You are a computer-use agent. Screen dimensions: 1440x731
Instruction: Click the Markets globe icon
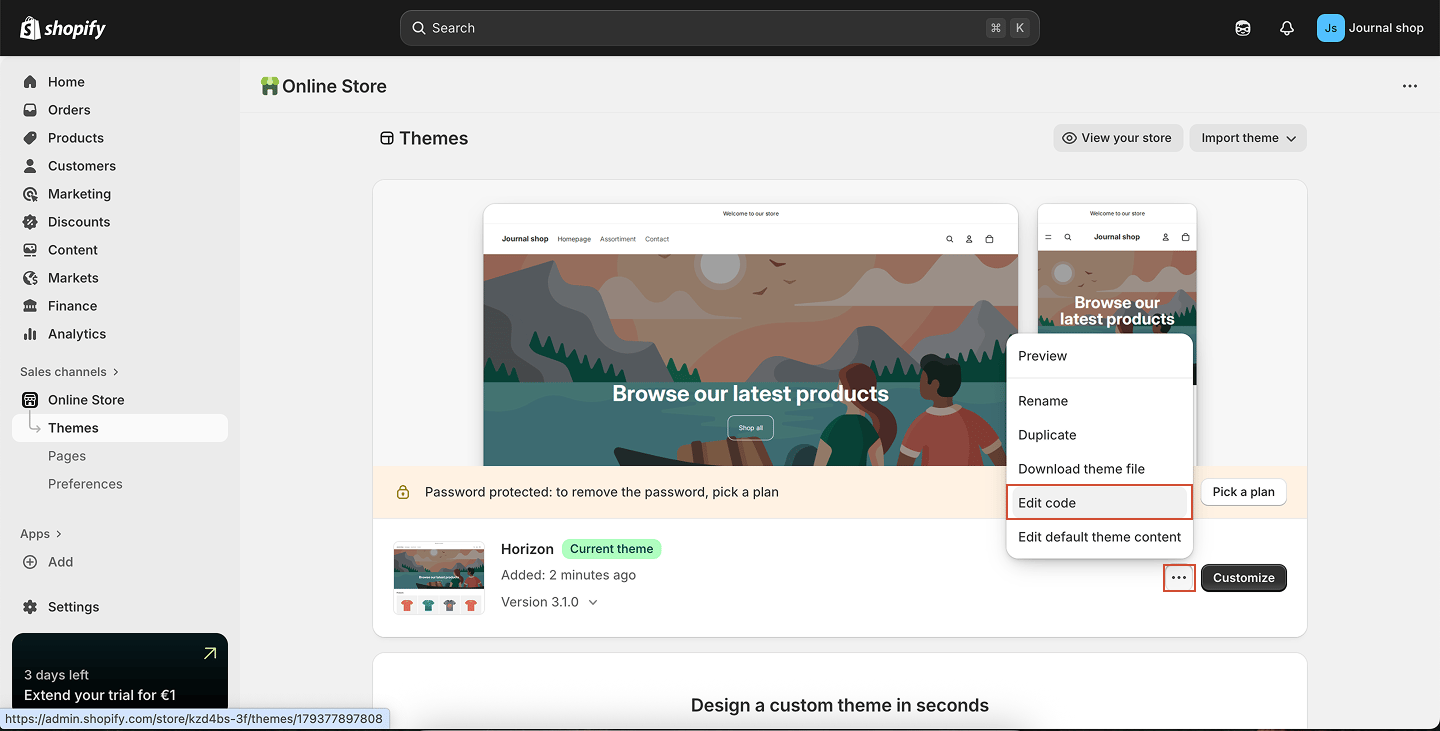(30, 278)
